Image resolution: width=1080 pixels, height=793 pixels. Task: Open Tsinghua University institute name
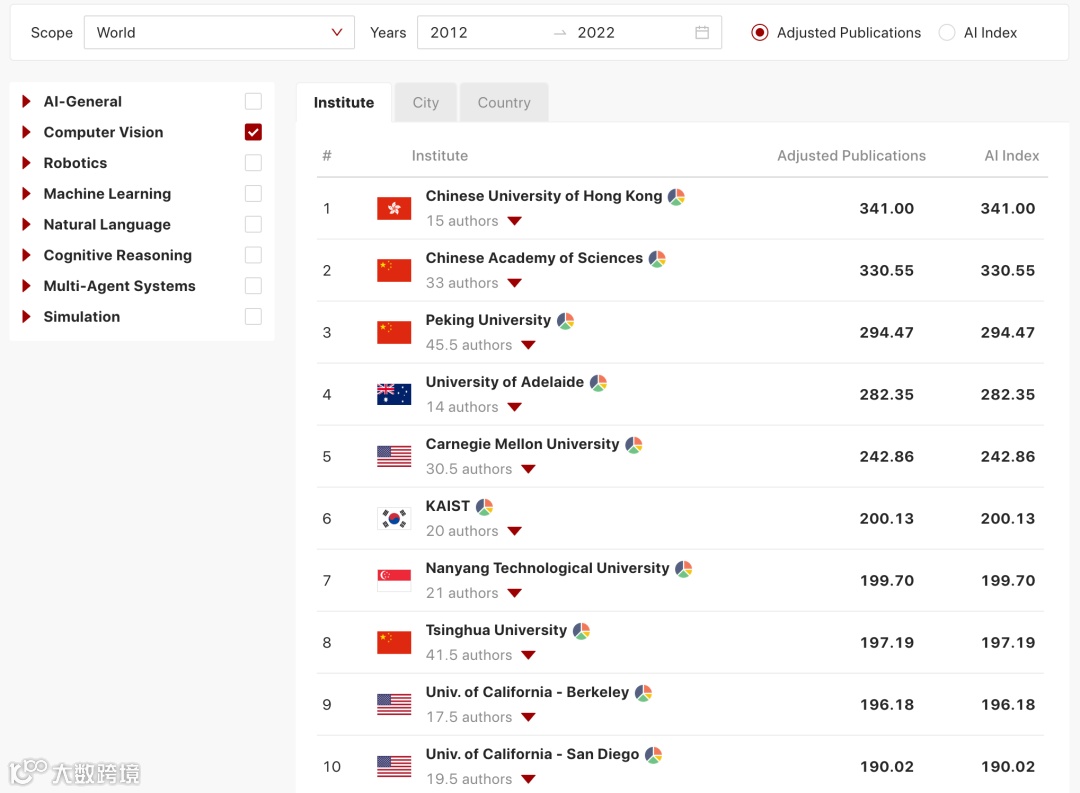[496, 630]
